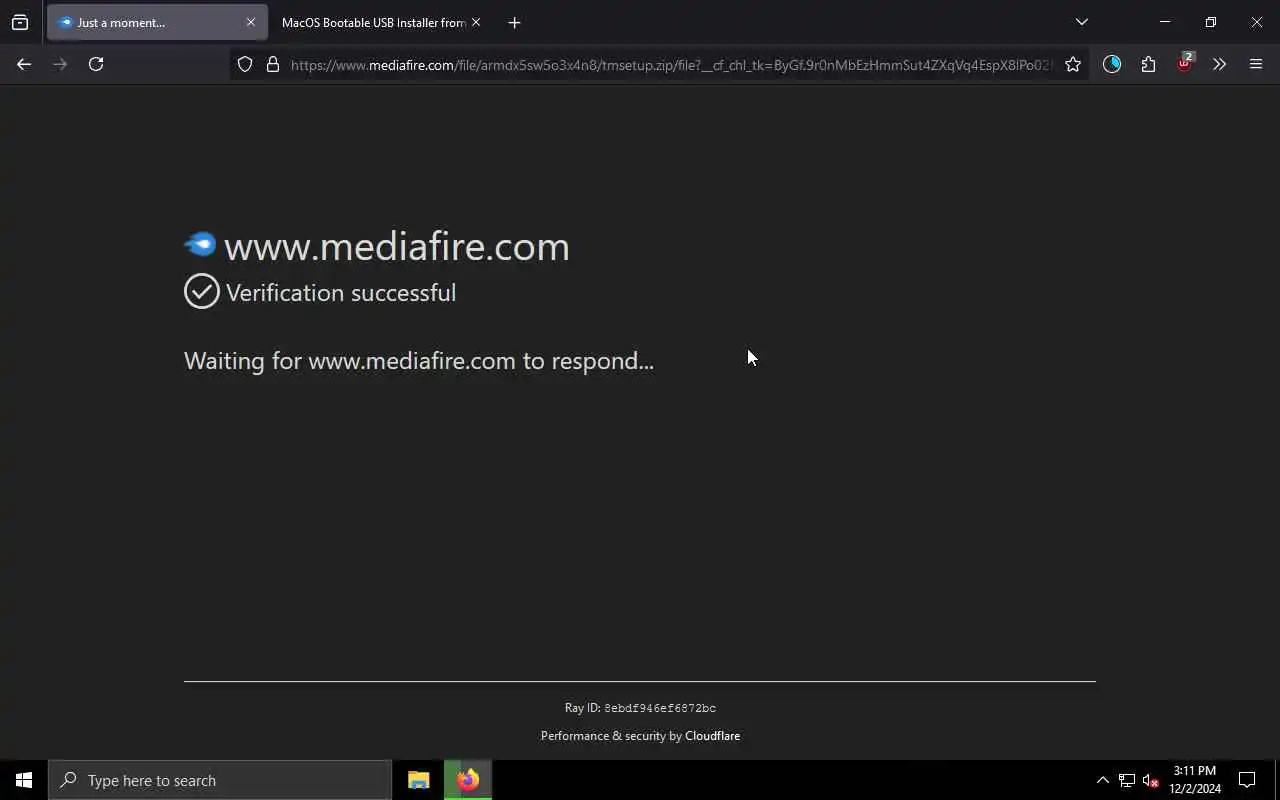Click the Firefox taskbar icon

[468, 780]
